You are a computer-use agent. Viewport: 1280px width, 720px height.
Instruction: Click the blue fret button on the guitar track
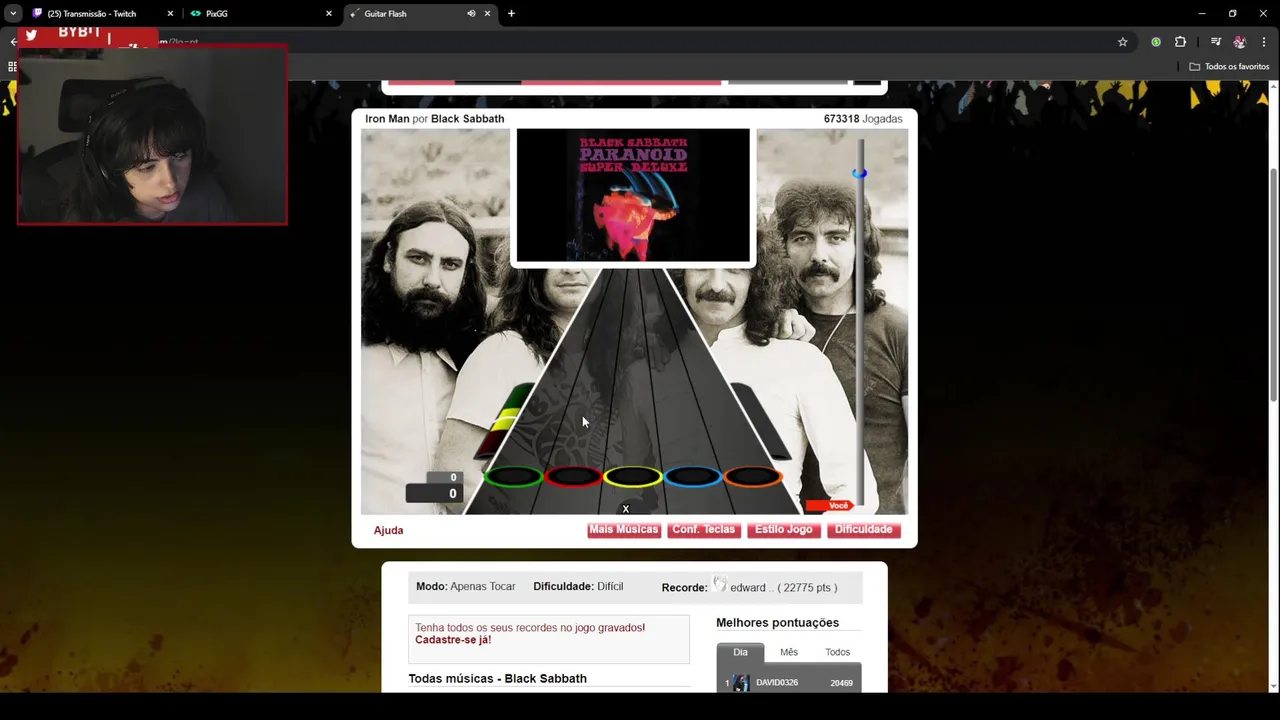pos(693,477)
